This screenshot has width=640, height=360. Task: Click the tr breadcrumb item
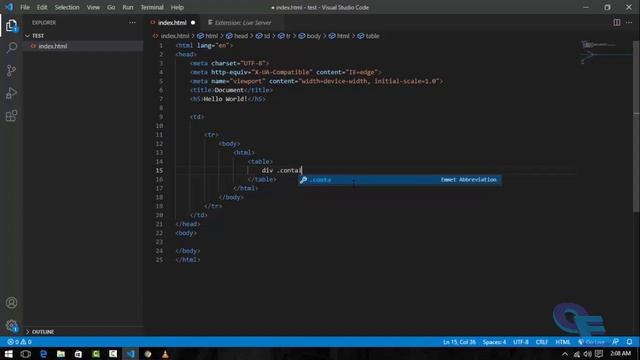288,36
